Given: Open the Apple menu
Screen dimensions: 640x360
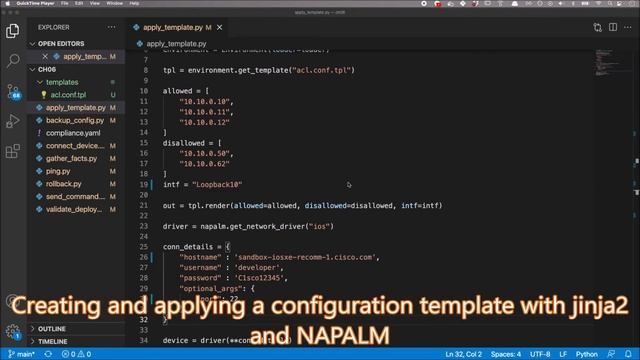Looking at the screenshot, I should (7, 3).
